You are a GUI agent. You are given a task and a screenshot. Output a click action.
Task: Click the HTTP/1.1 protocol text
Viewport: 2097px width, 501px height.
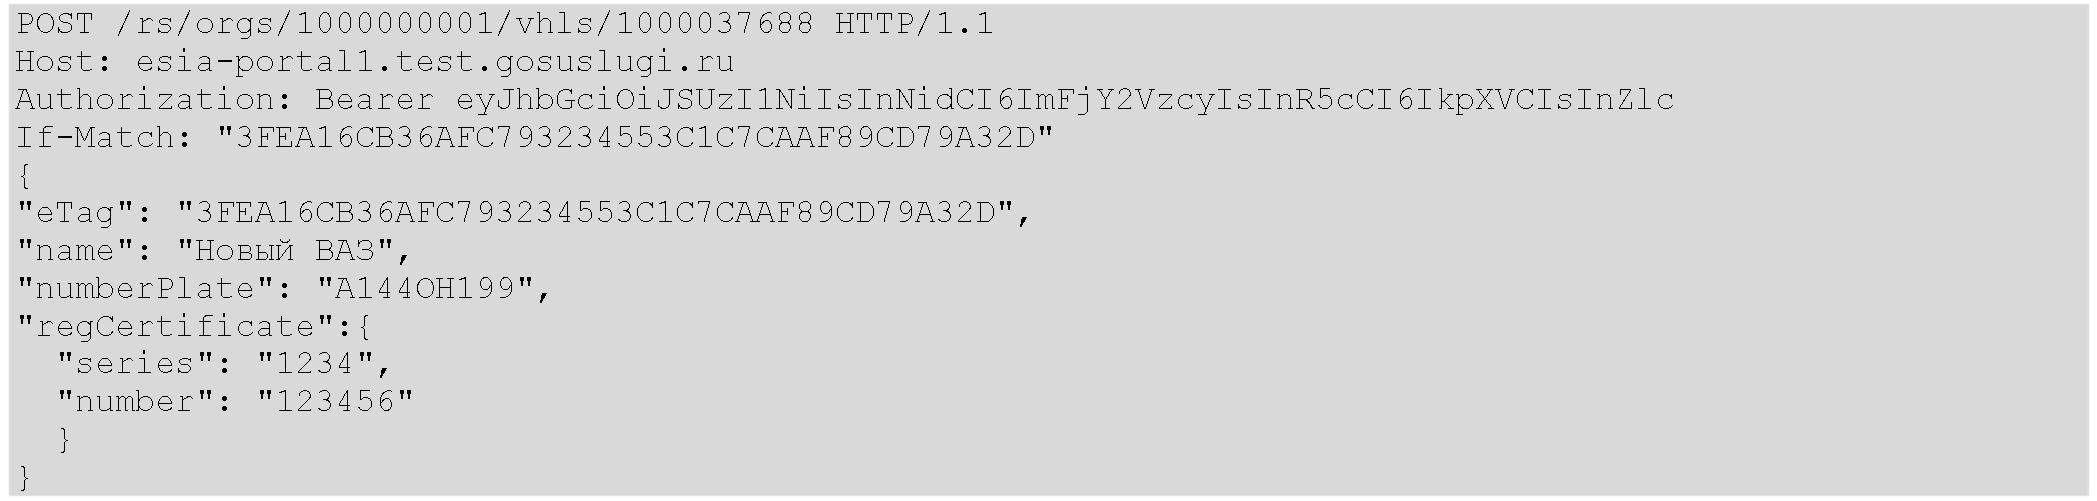tap(915, 24)
